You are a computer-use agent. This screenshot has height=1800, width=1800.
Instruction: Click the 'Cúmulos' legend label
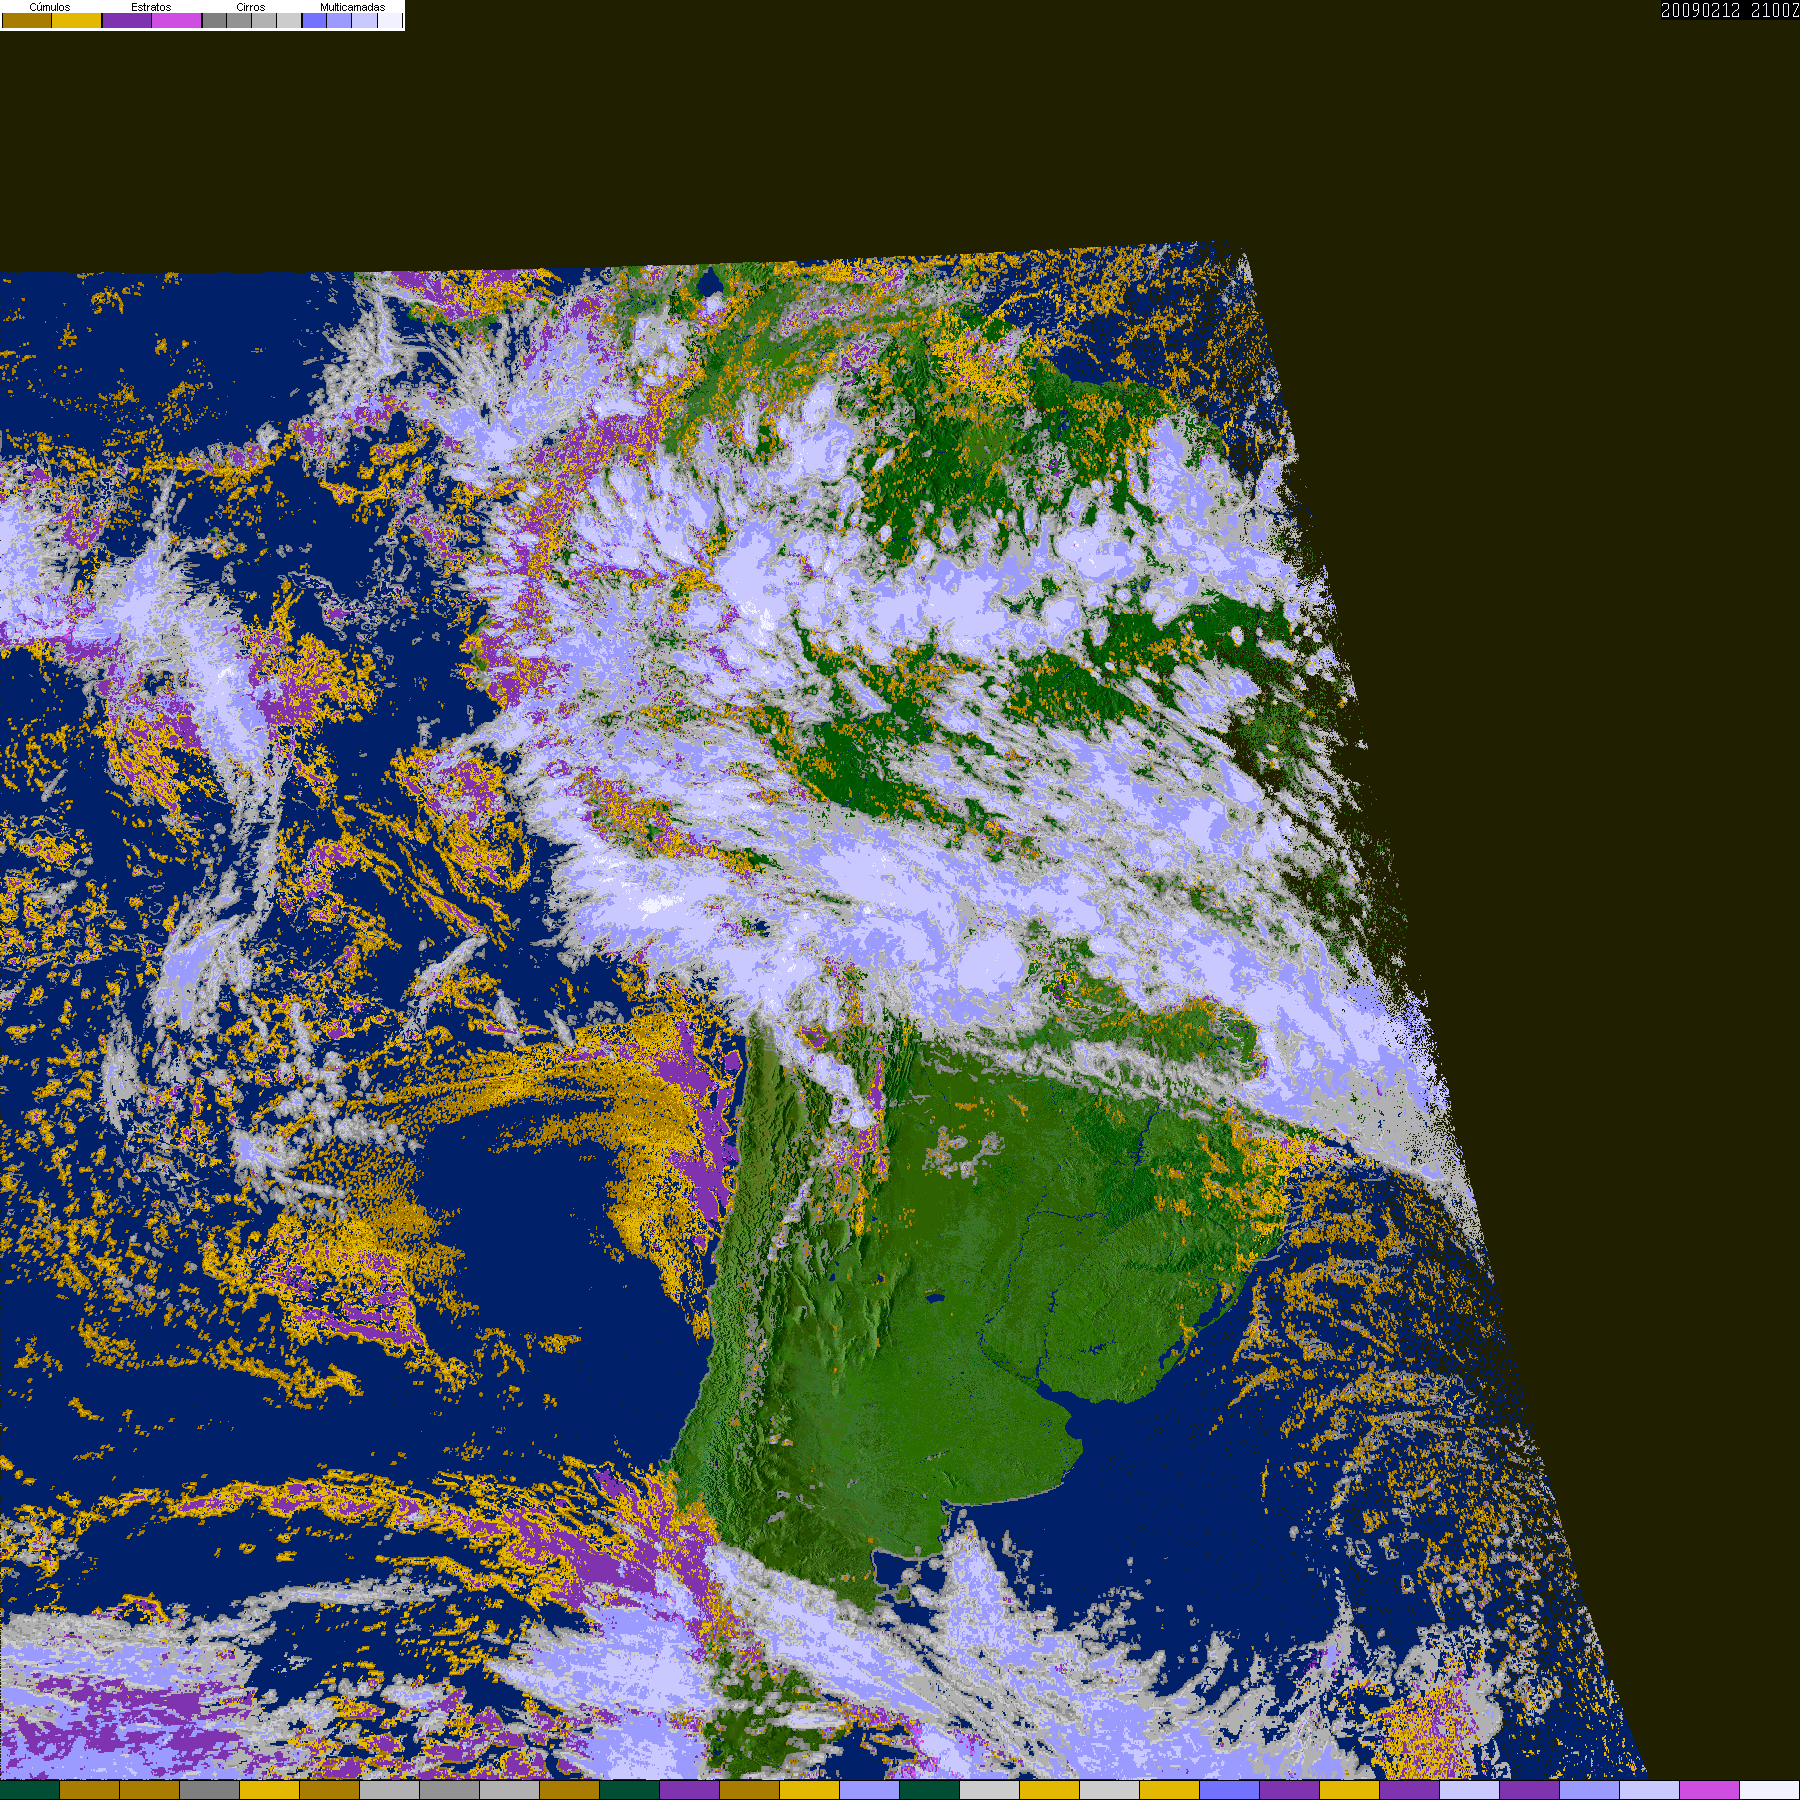(50, 7)
